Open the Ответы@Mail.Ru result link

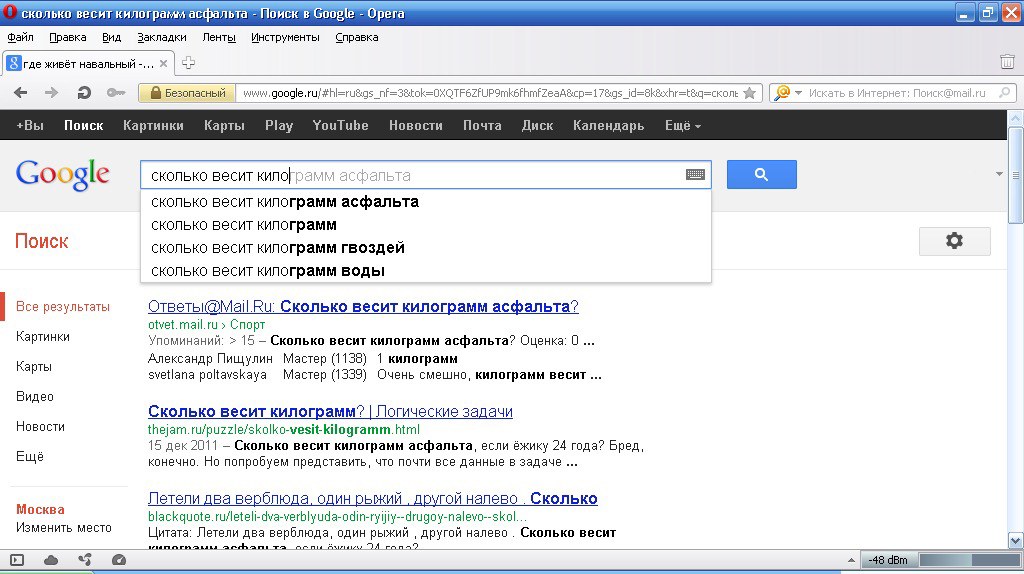coord(363,306)
